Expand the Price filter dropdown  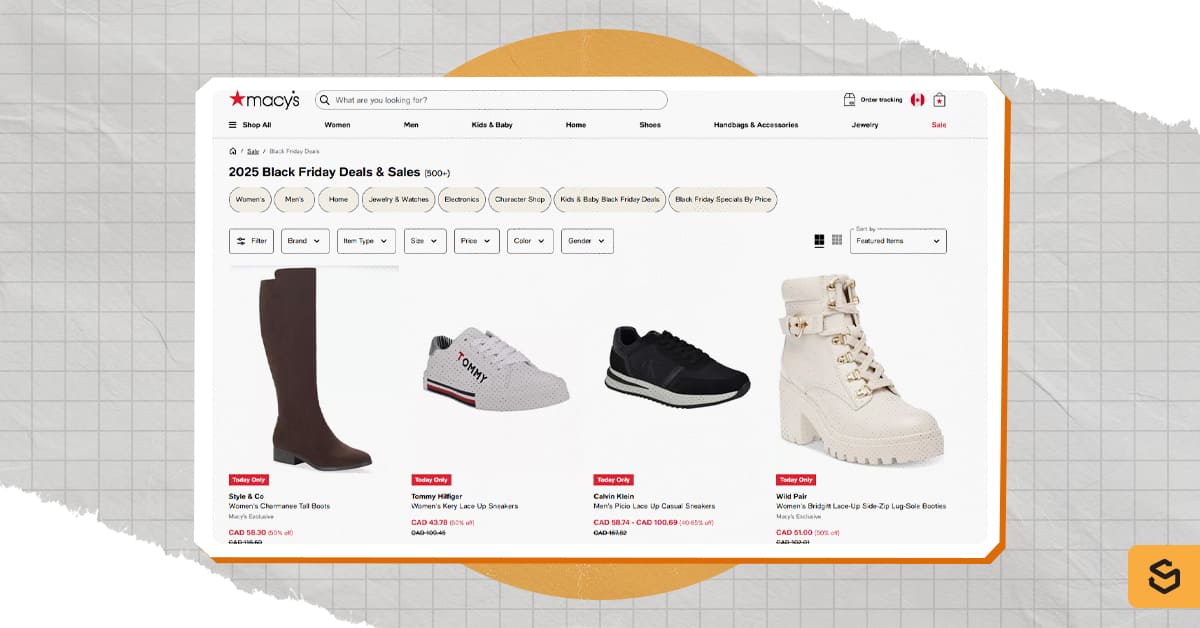477,241
